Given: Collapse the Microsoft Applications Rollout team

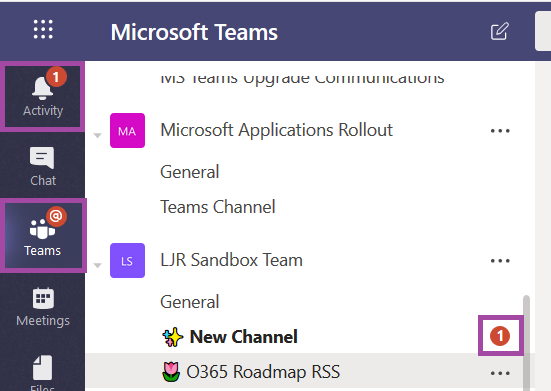Looking at the screenshot, I should coord(97,135).
